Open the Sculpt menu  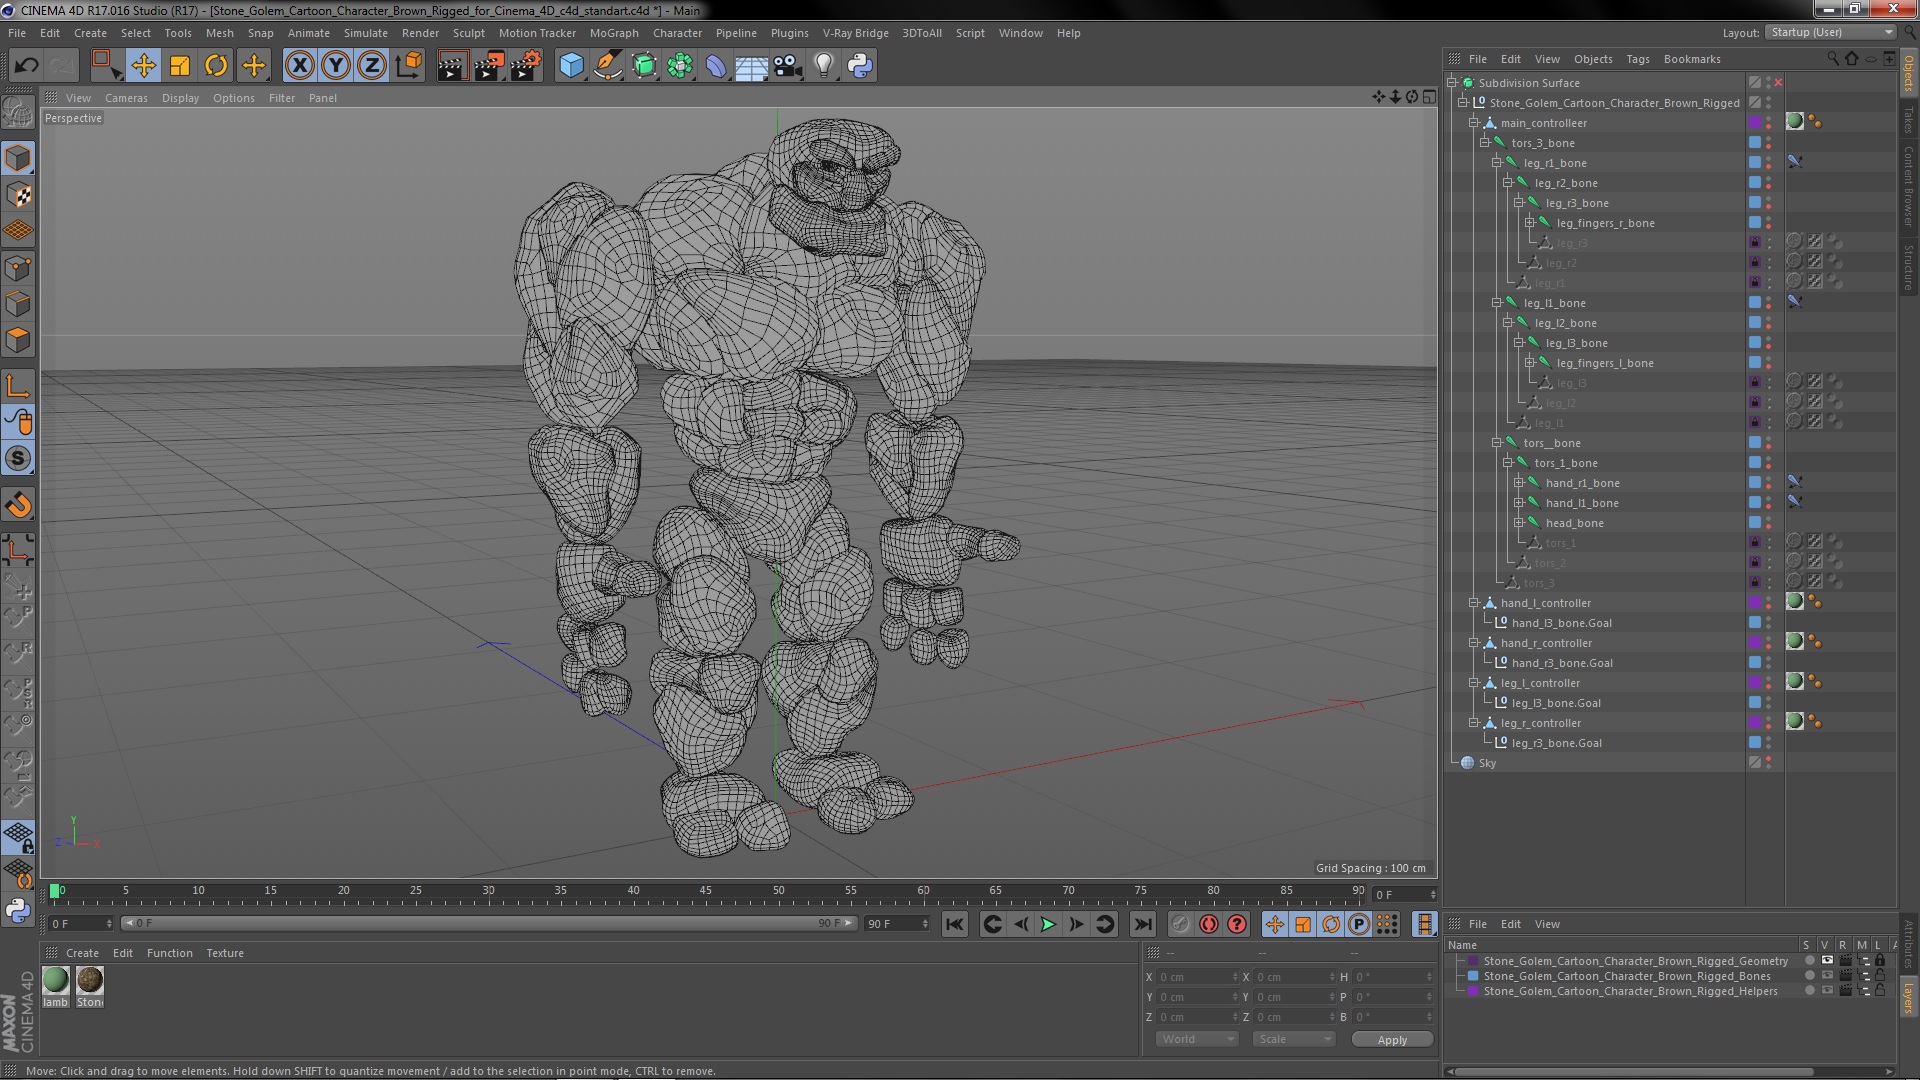click(x=468, y=33)
